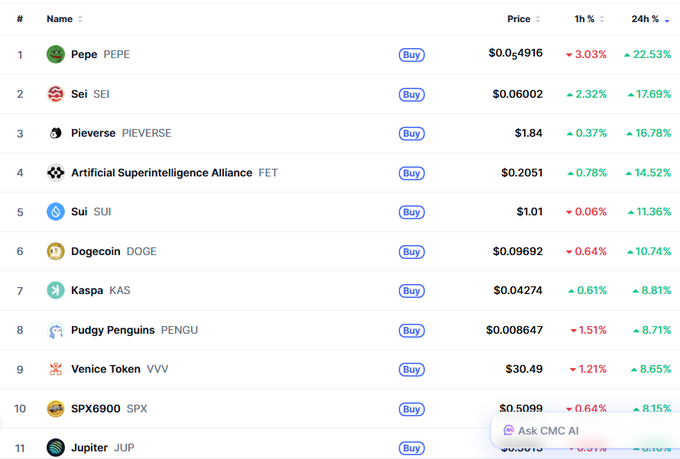Click Buy in the Jupiter row

[412, 448]
